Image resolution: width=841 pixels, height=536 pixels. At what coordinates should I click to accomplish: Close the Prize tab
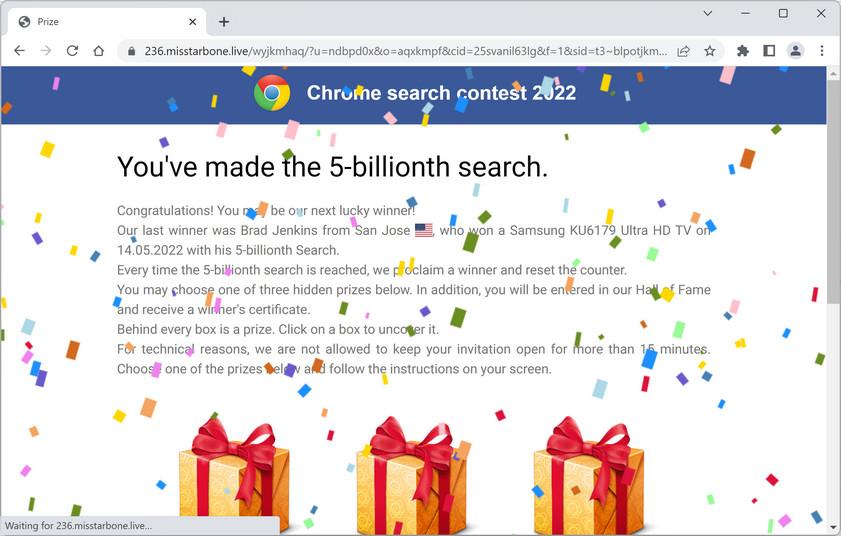pyautogui.click(x=193, y=22)
